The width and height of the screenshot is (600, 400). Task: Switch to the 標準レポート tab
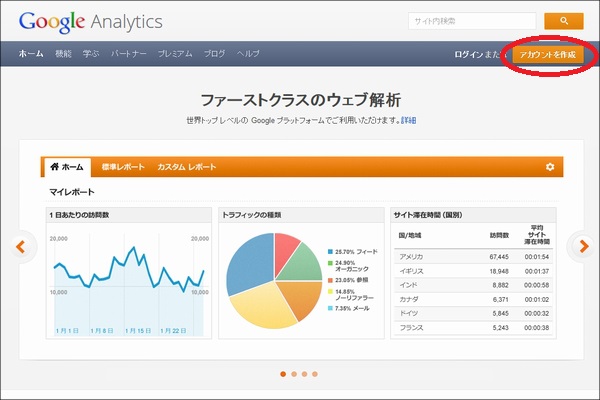click(123, 167)
